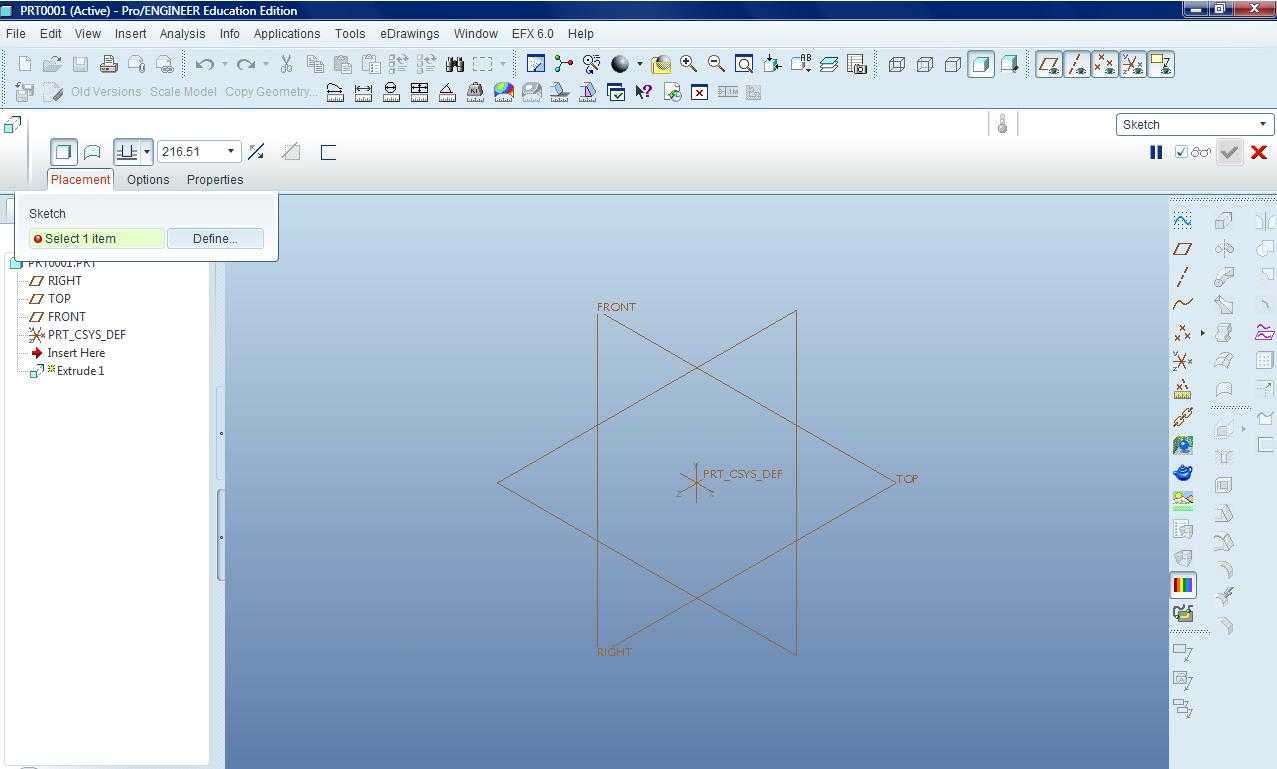
Task: Open the Applications menu
Action: tap(287, 33)
